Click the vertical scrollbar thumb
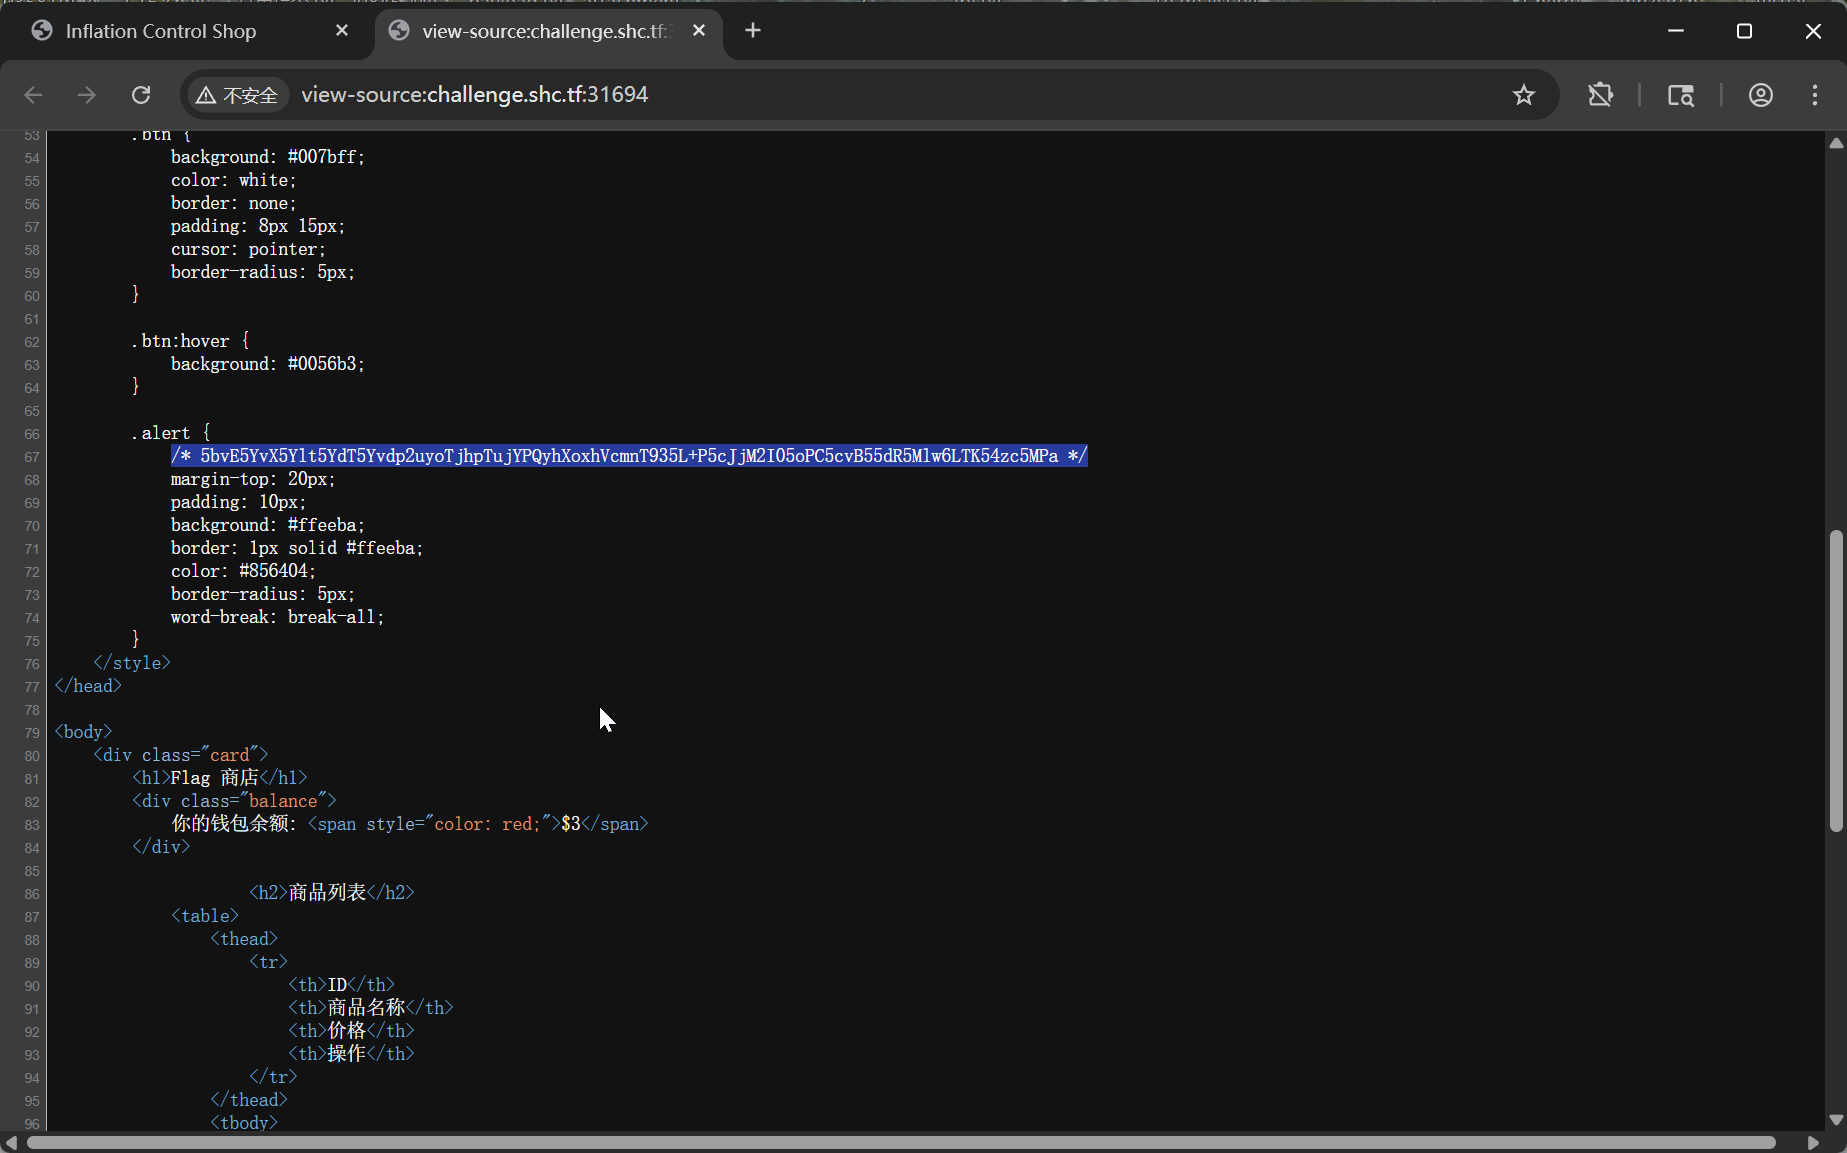Viewport: 1847px width, 1153px height. (x=1835, y=680)
